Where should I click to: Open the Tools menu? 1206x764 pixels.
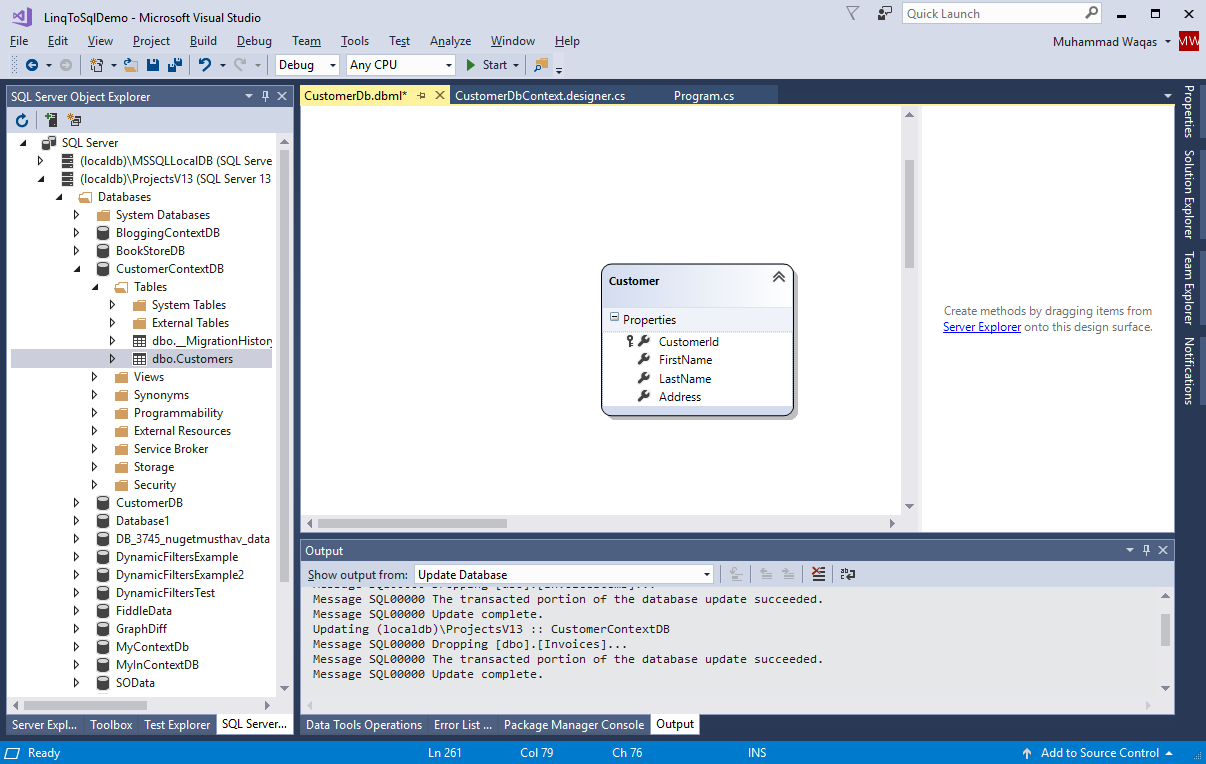[355, 41]
